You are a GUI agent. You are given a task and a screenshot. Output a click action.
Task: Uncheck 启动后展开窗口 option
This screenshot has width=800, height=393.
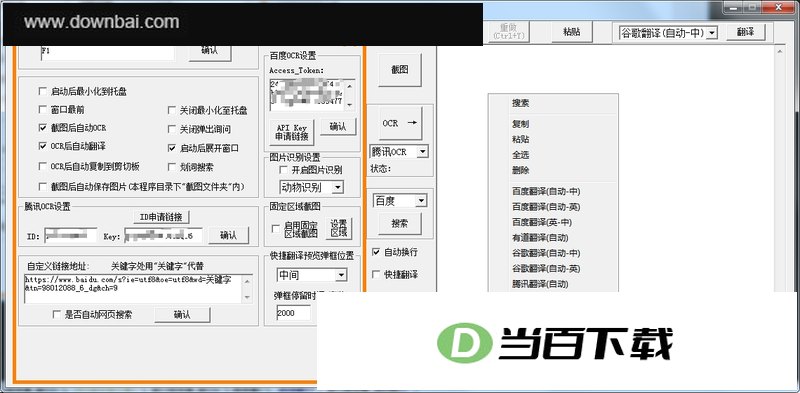171,149
